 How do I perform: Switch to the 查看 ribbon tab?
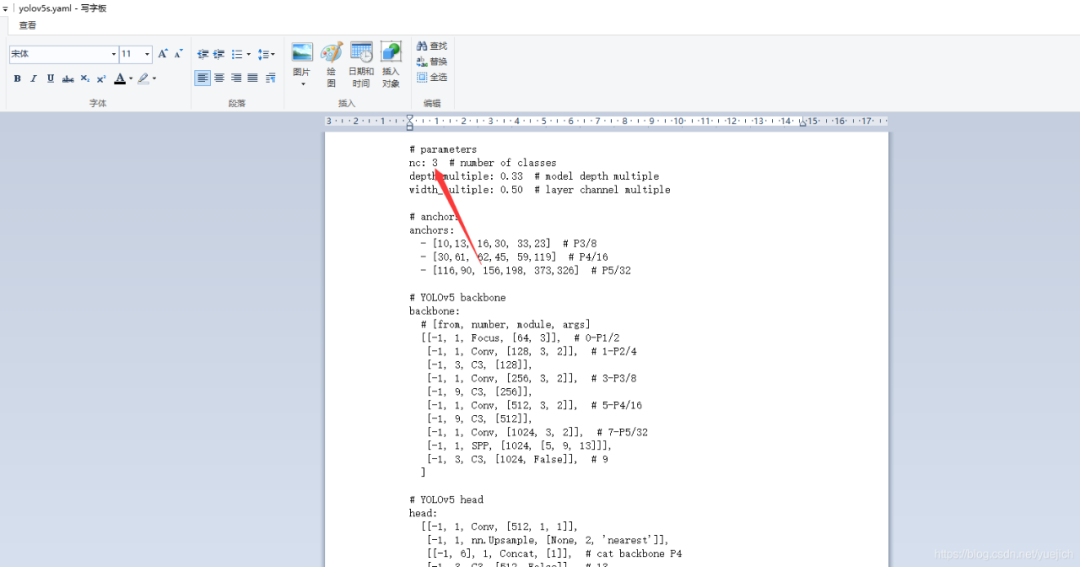click(28, 25)
